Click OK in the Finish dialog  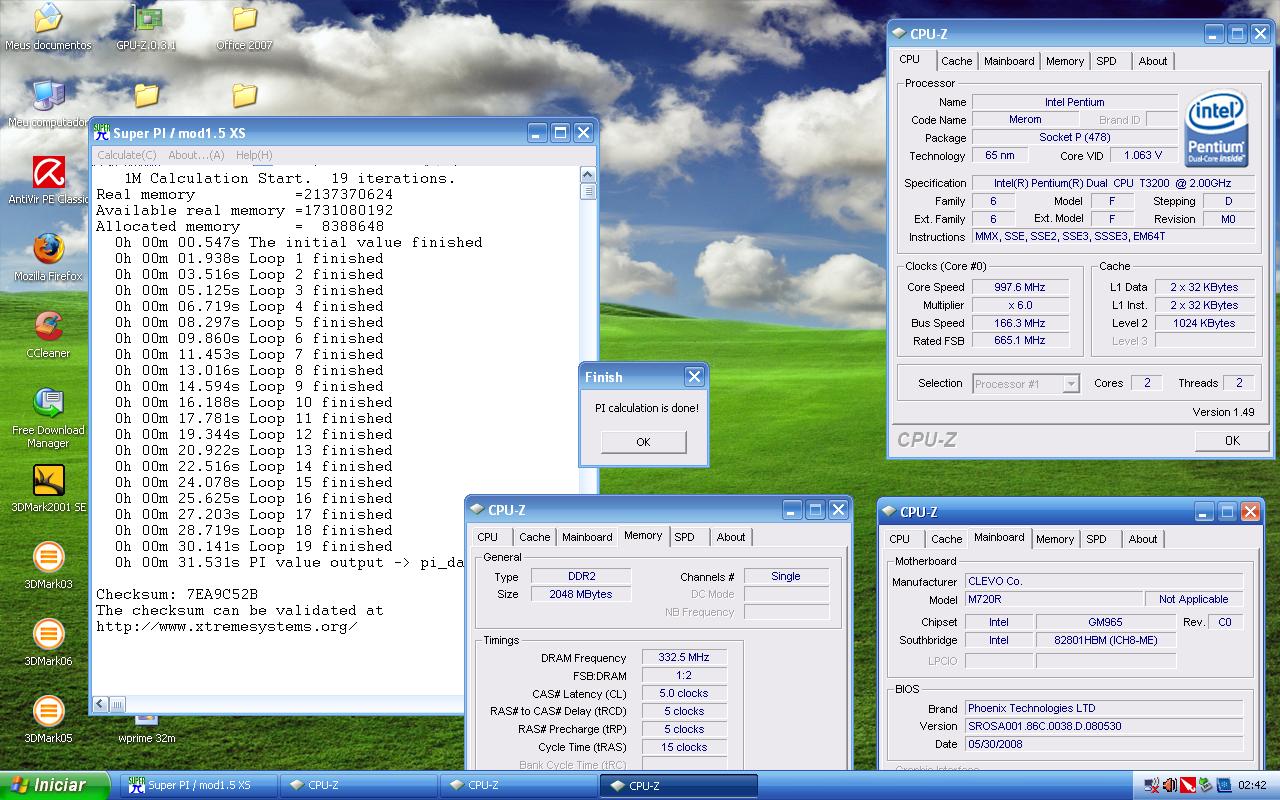click(643, 442)
